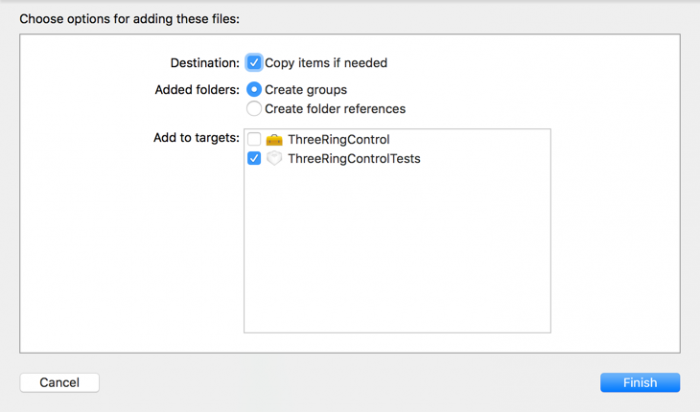
Task: Click the Create groups label
Action: pyautogui.click(x=306, y=90)
